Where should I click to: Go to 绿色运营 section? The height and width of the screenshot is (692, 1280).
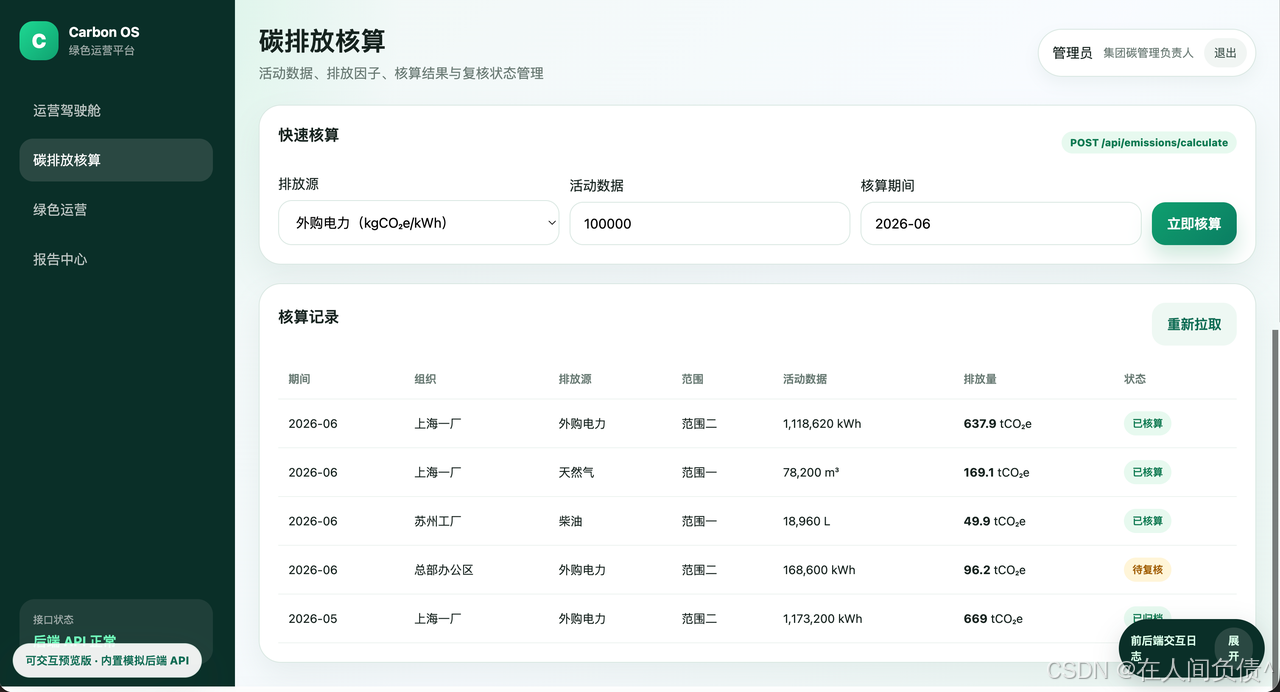tap(116, 210)
